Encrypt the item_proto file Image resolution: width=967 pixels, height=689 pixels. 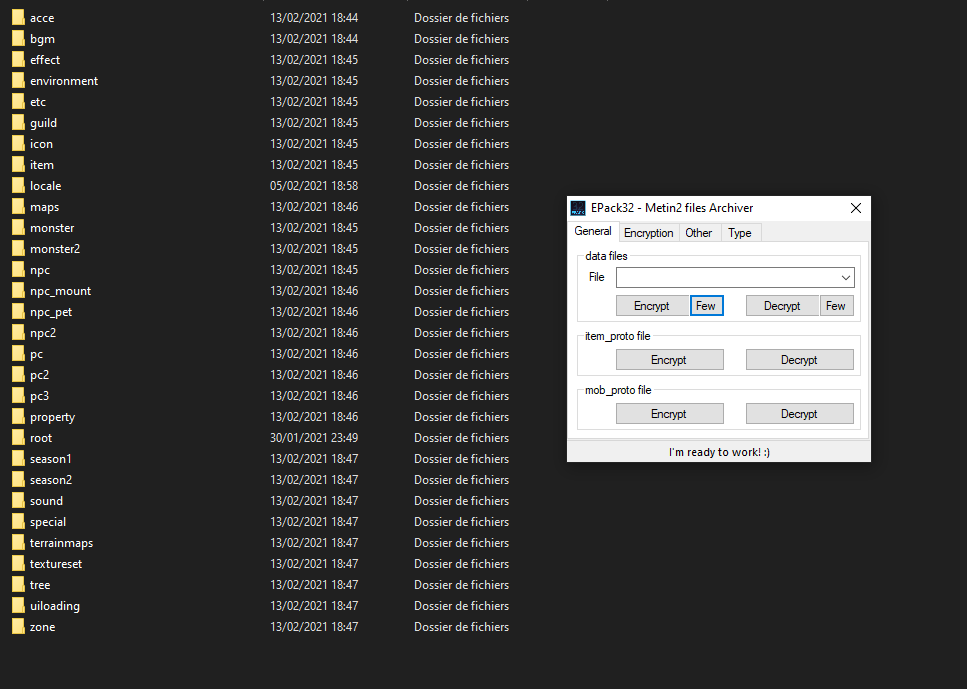coord(669,360)
